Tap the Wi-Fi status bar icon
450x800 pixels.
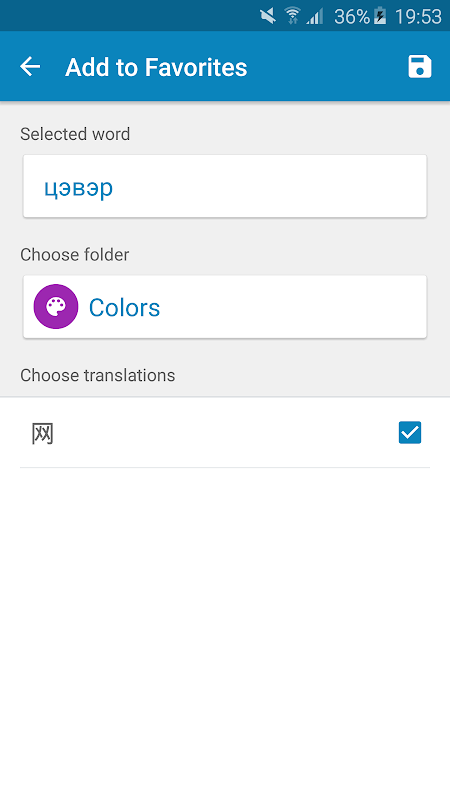[x=292, y=16]
